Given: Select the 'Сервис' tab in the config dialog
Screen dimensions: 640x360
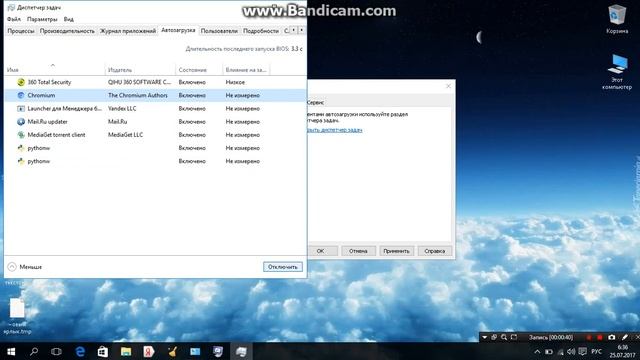Looking at the screenshot, I should 316,102.
